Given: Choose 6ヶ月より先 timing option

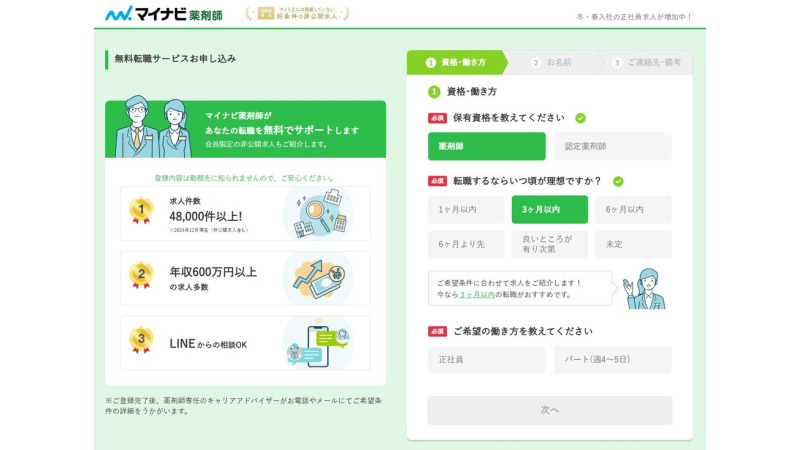Looking at the screenshot, I should coord(466,244).
